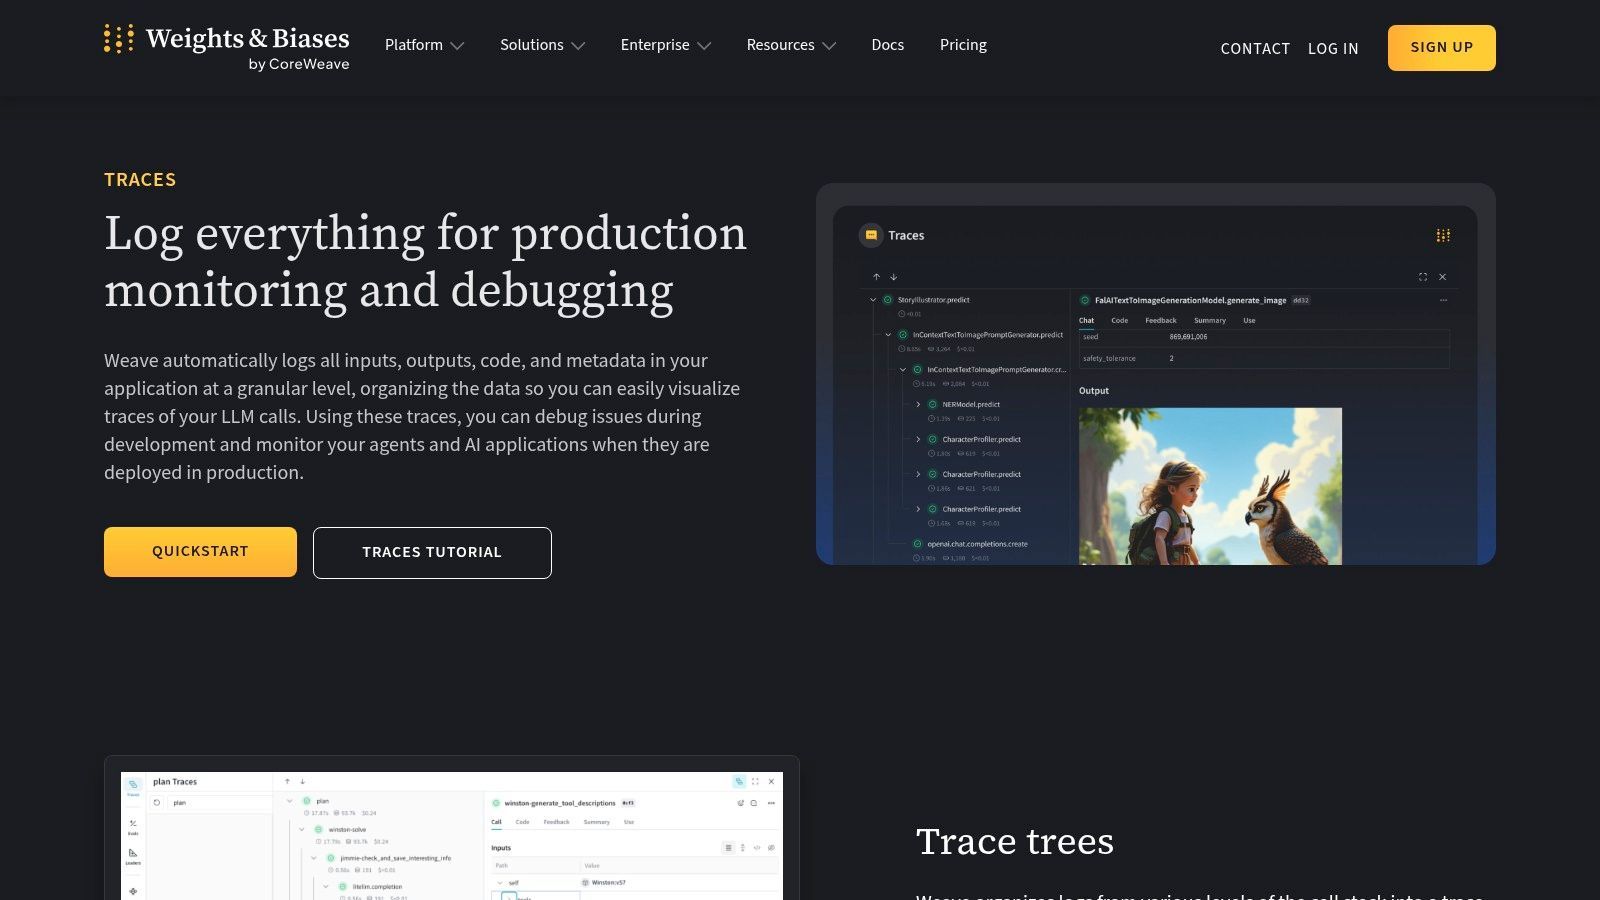Viewport: 1600px width, 900px height.
Task: Click the yellow TRACES section label
Action: (140, 180)
